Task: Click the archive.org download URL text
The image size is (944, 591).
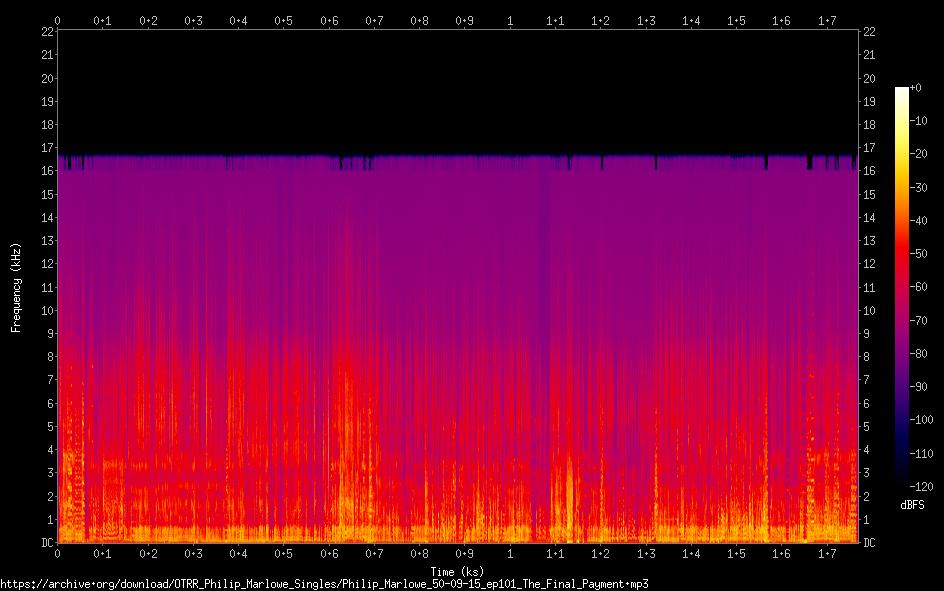Action: (x=330, y=583)
